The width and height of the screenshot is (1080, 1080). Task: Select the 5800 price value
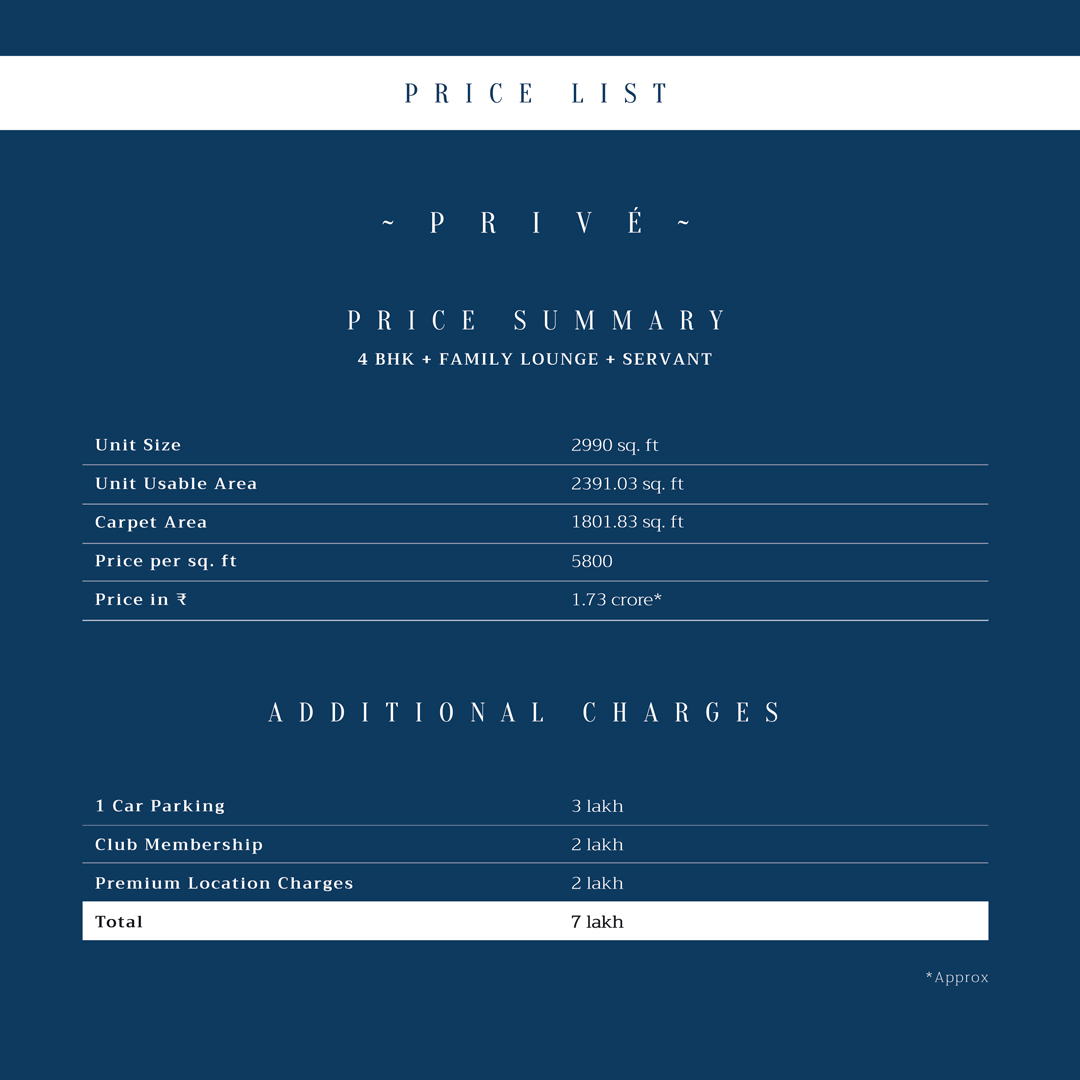592,561
